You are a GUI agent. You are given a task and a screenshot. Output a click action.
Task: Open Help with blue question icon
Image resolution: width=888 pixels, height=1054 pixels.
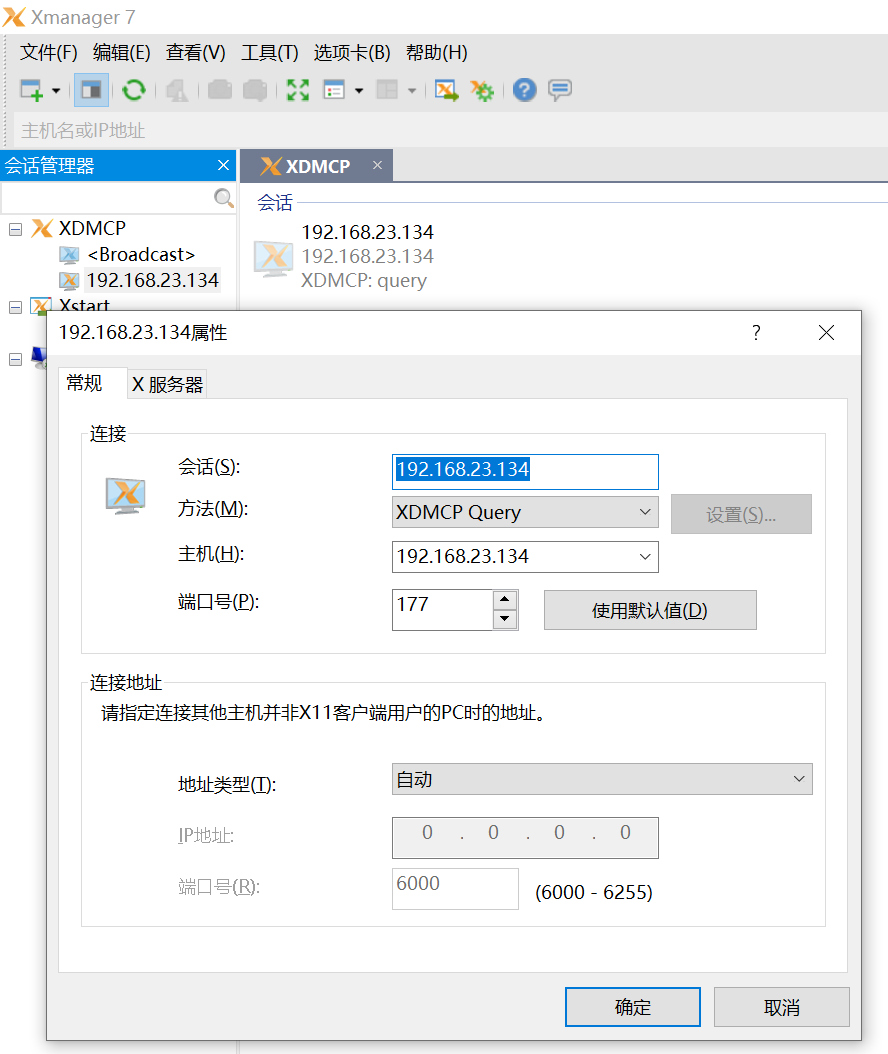point(524,90)
